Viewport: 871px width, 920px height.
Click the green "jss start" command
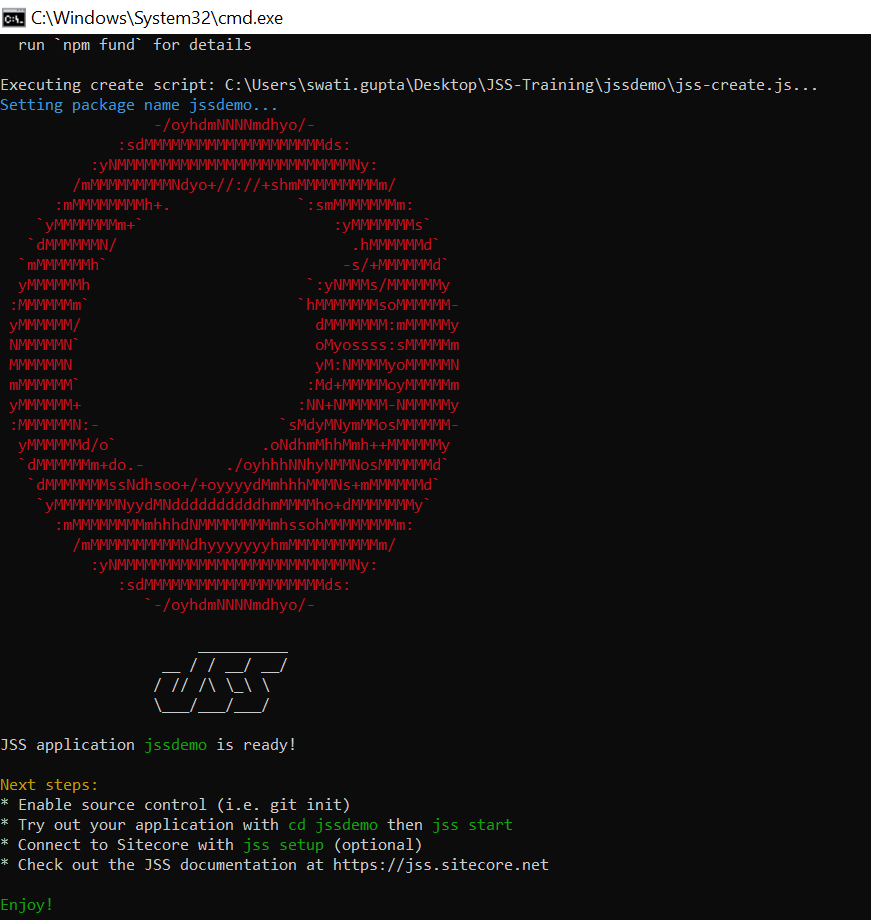click(472, 825)
